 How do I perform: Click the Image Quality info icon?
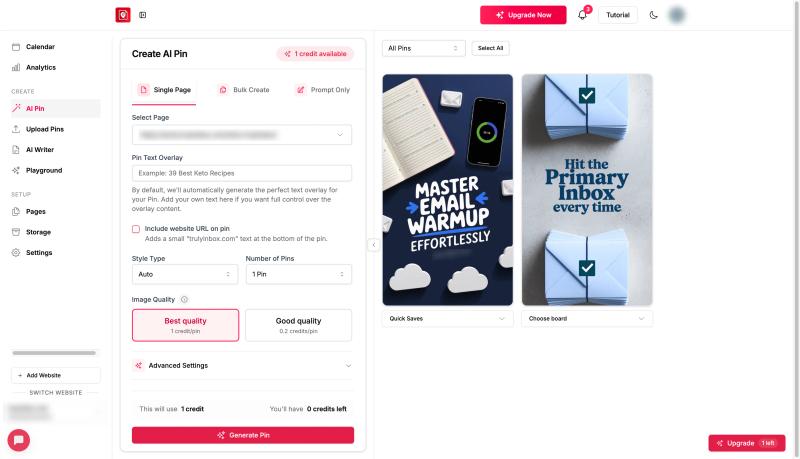184,299
